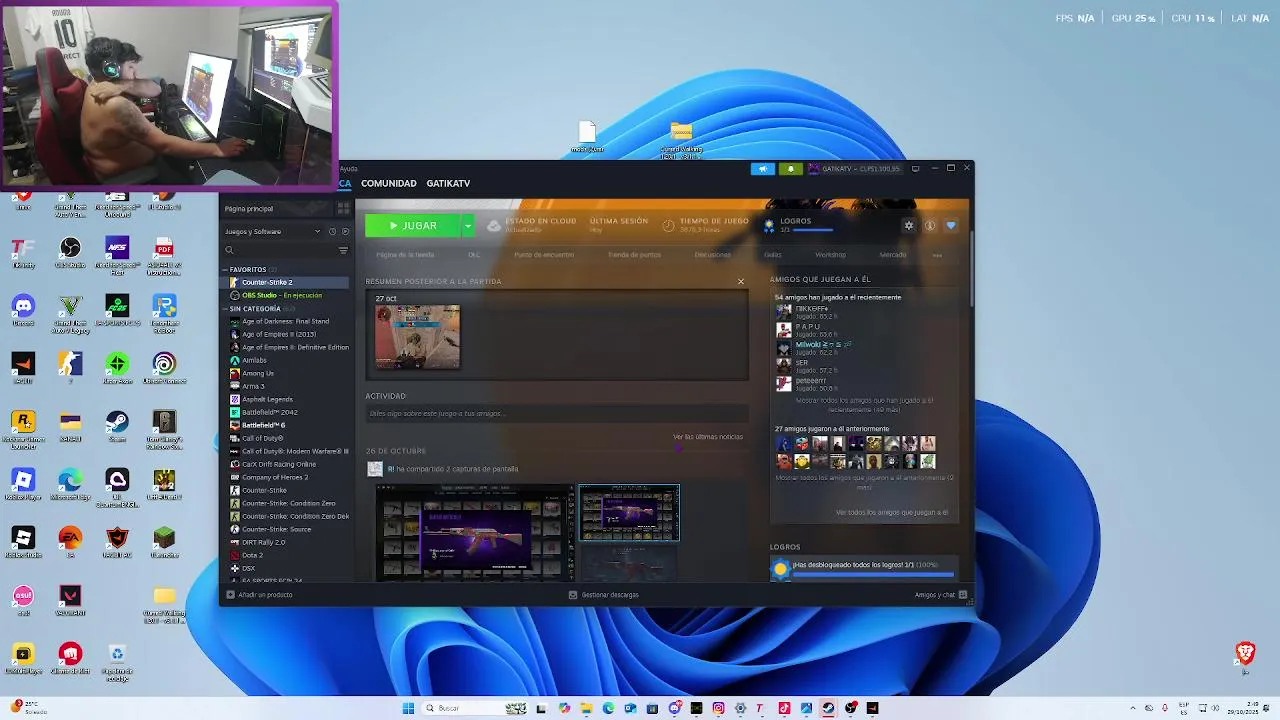Open the osu! desktop shortcut
The width and height of the screenshot is (1280, 720).
(x=23, y=600)
